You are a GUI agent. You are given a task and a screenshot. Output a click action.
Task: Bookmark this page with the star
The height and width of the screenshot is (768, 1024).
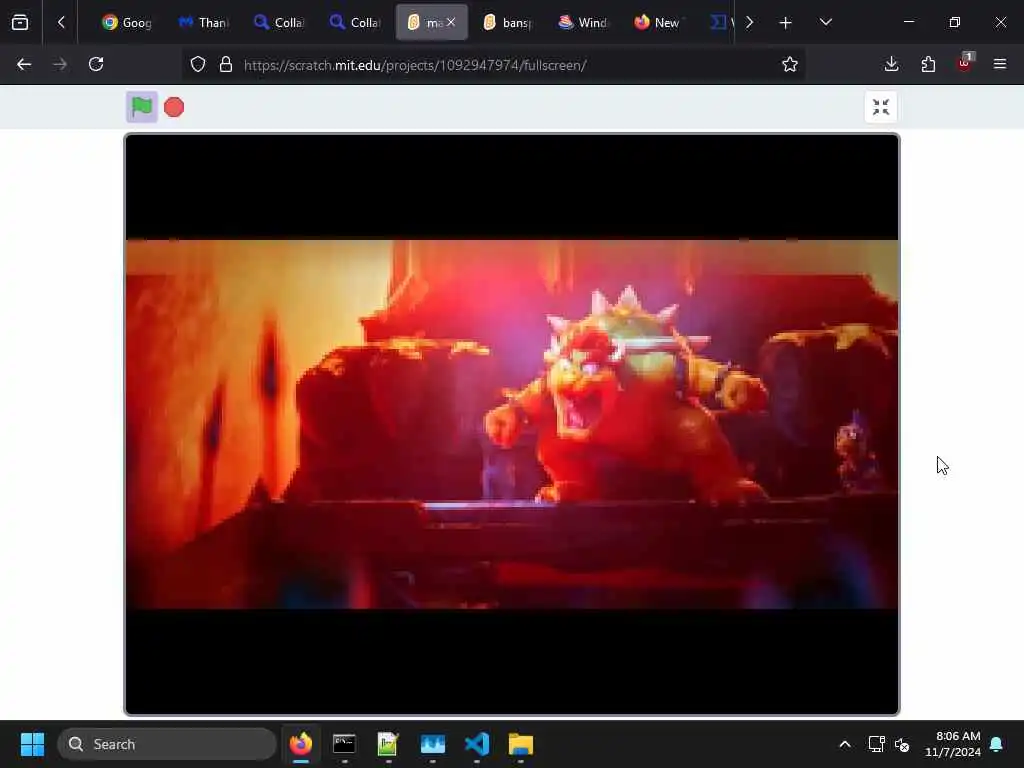pyautogui.click(x=790, y=64)
